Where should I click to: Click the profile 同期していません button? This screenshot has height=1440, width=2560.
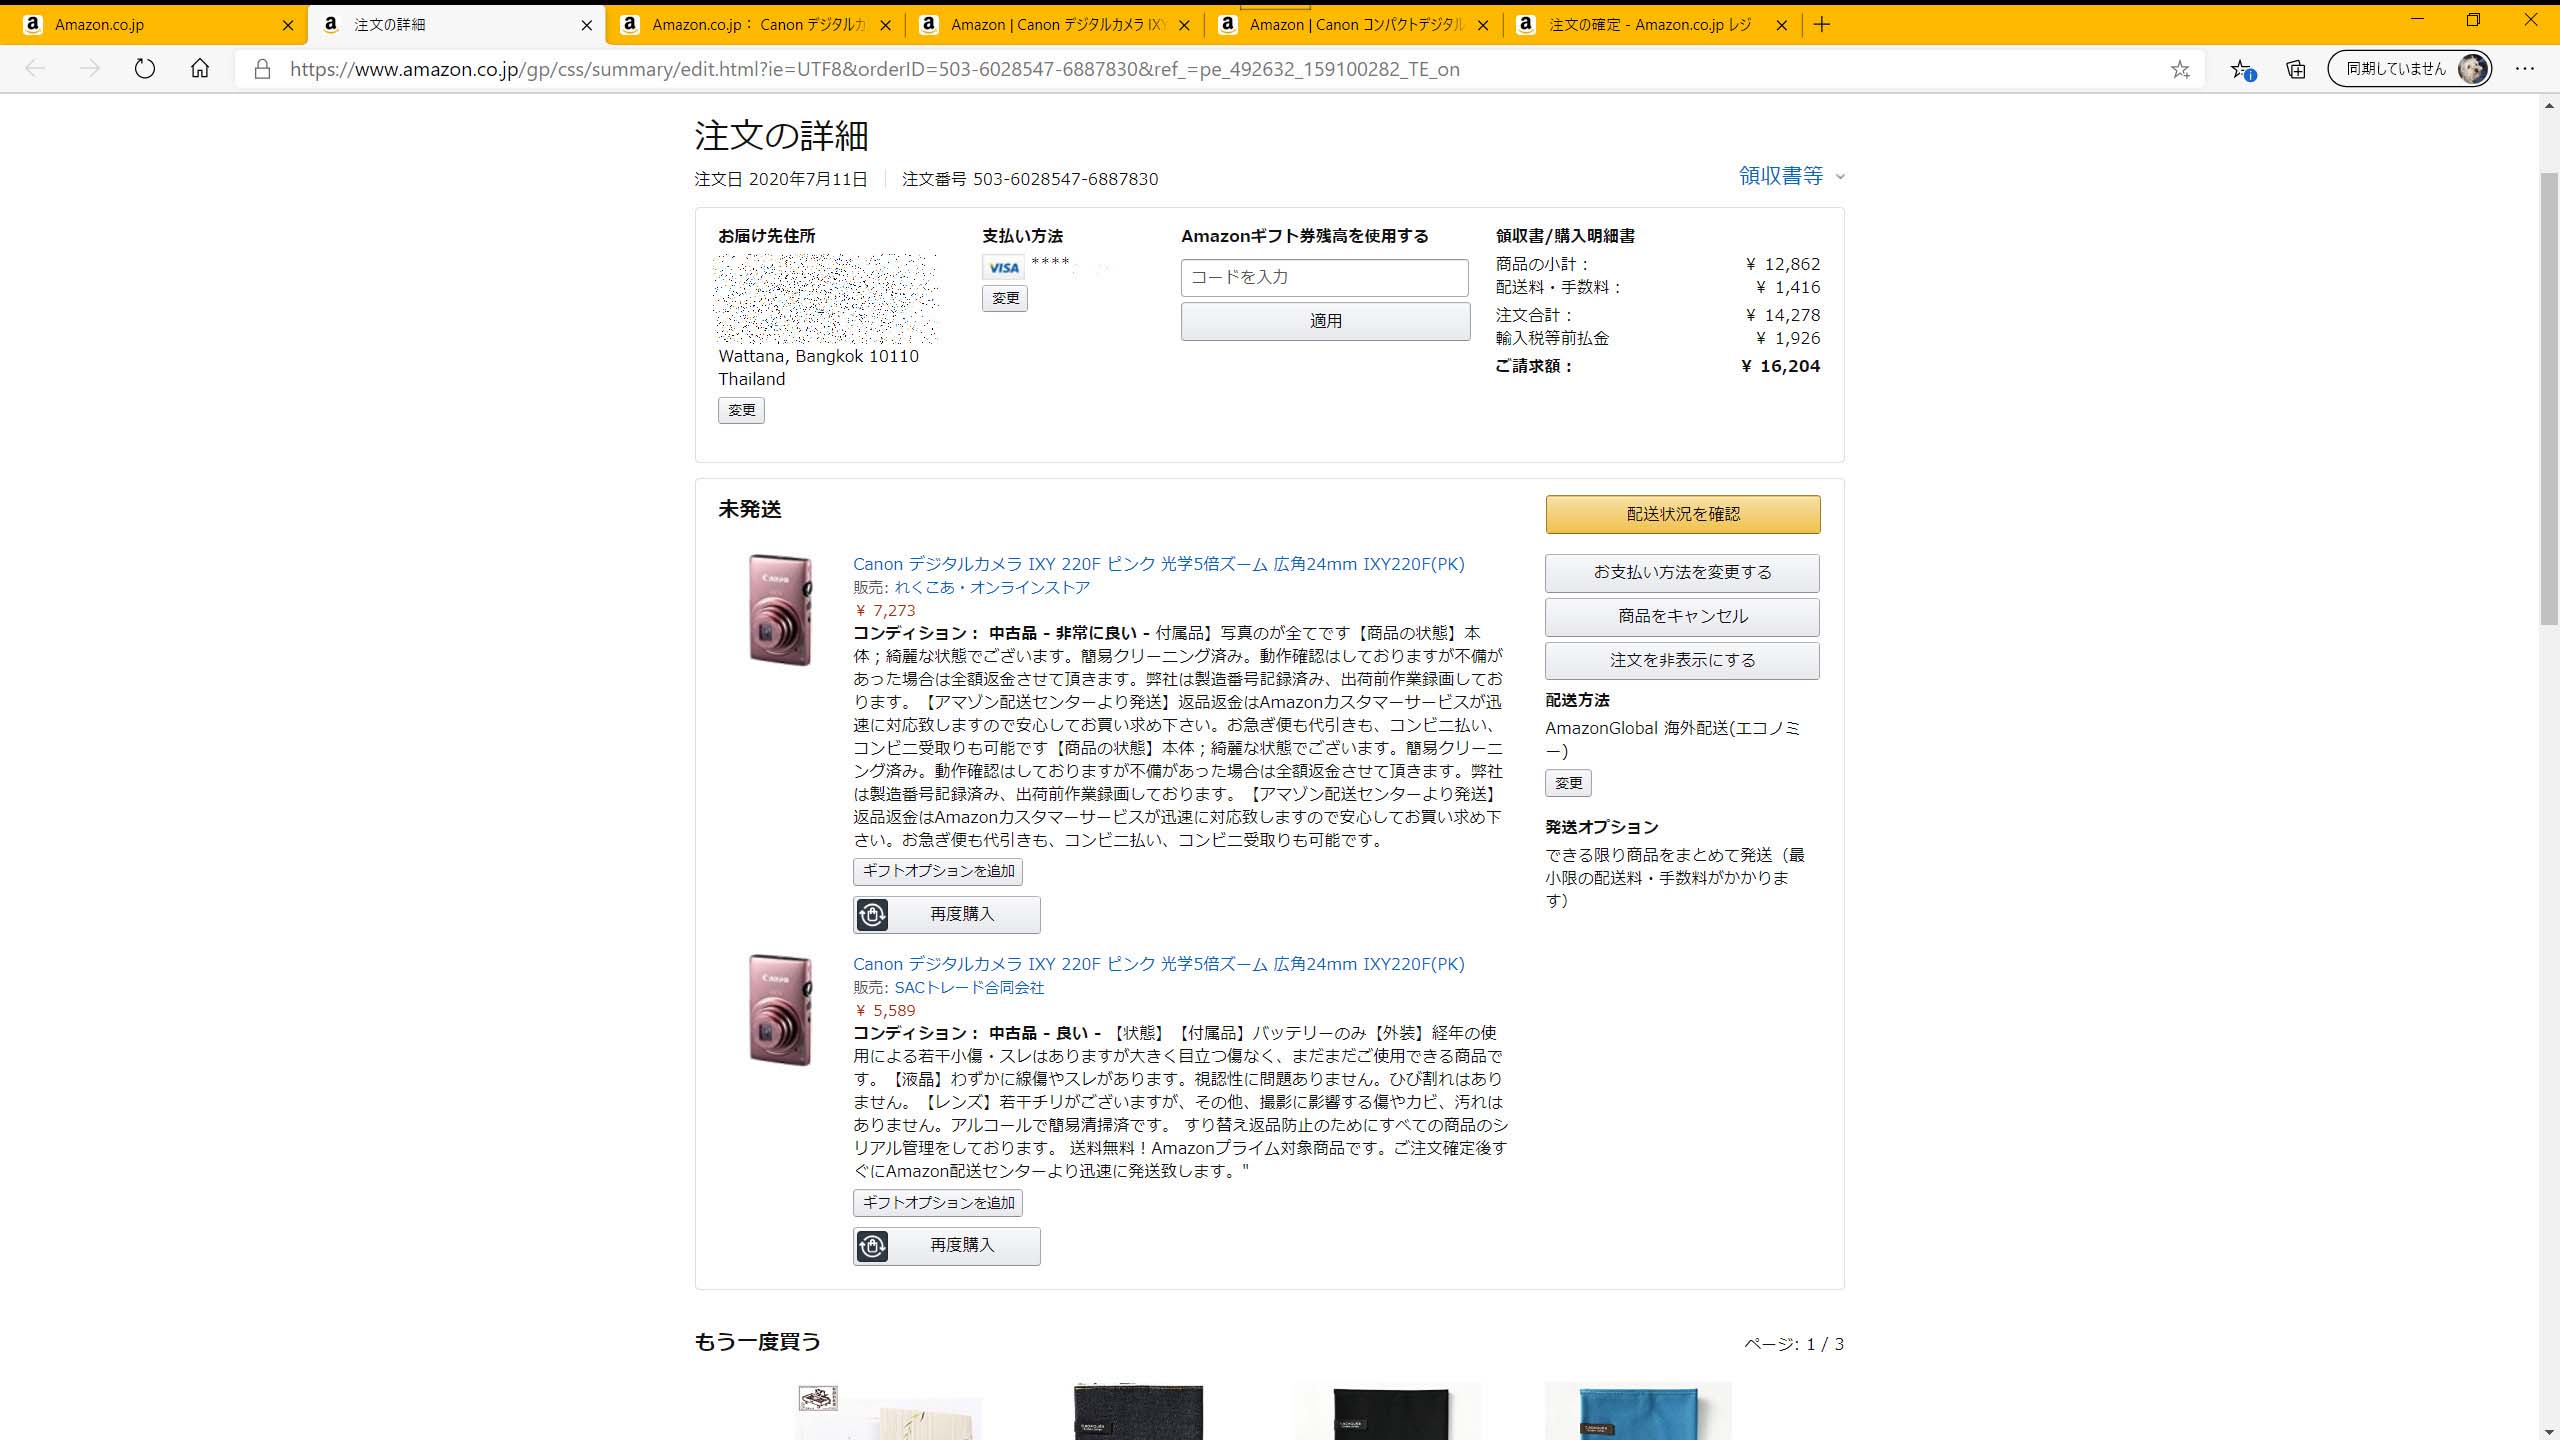pos(2409,69)
